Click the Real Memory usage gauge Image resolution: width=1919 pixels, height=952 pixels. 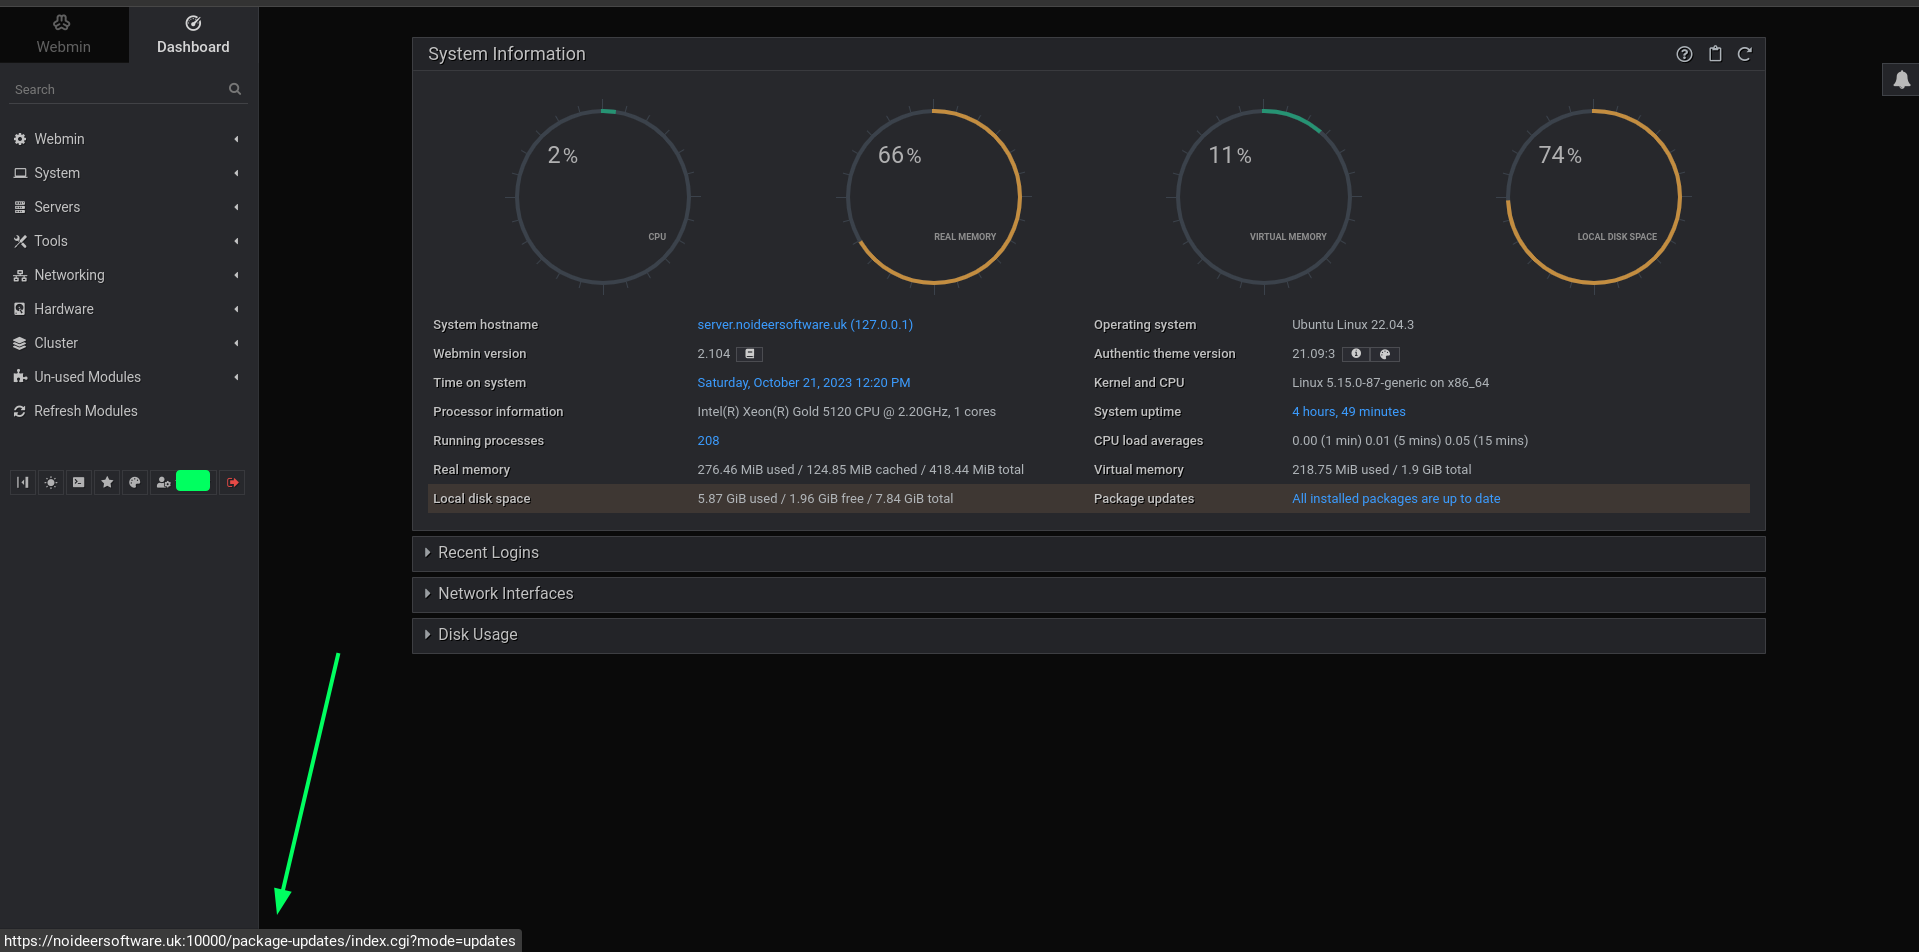tap(934, 197)
